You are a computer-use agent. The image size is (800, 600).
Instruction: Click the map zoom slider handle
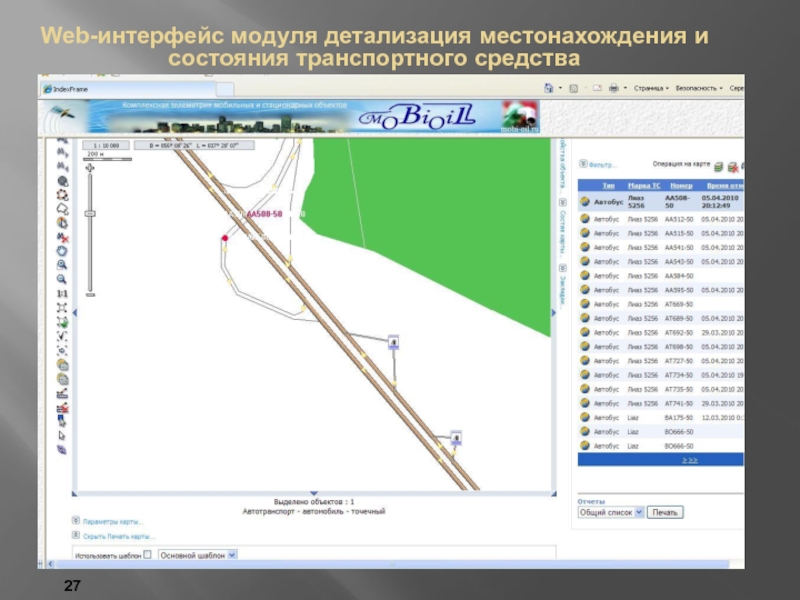coord(90,213)
